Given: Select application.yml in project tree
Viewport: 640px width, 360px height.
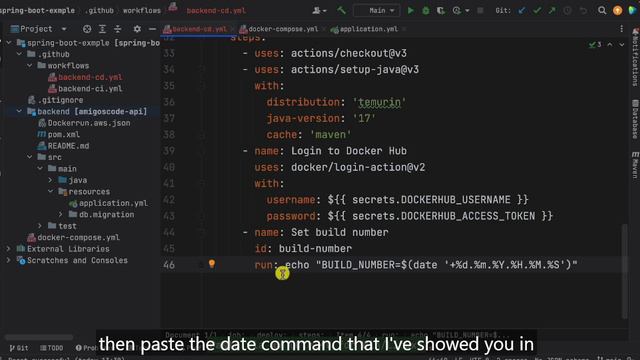Looking at the screenshot, I should point(113,203).
